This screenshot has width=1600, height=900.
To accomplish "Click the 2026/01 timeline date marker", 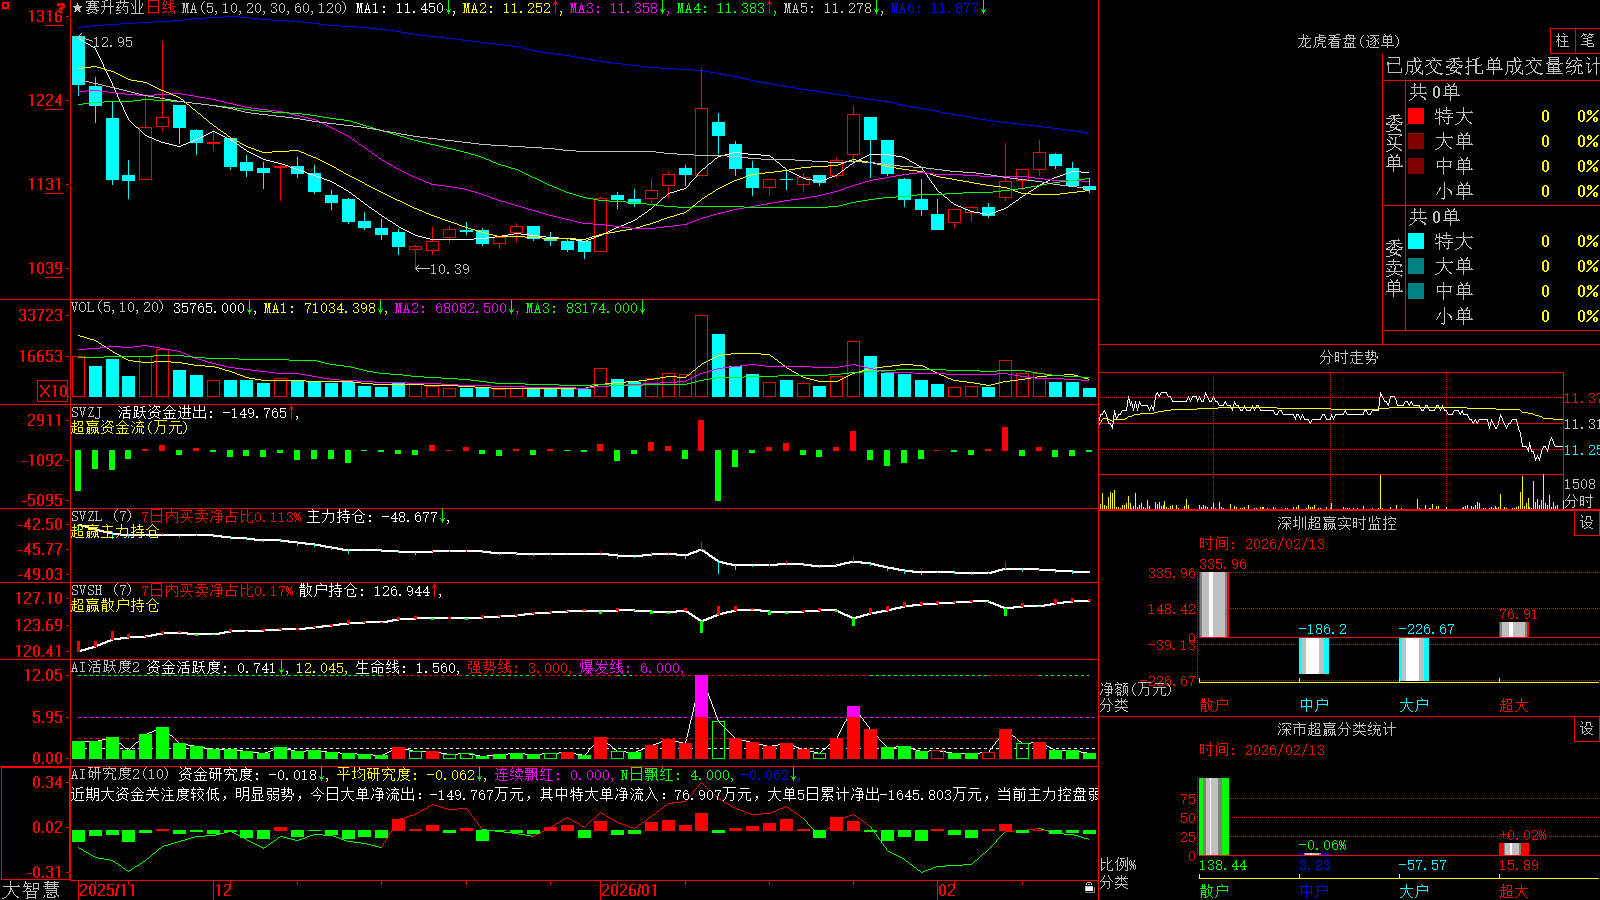I will tap(629, 890).
